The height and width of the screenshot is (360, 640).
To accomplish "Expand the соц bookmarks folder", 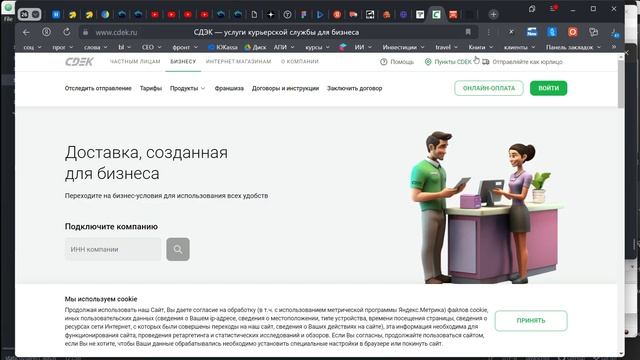I will pos(32,47).
